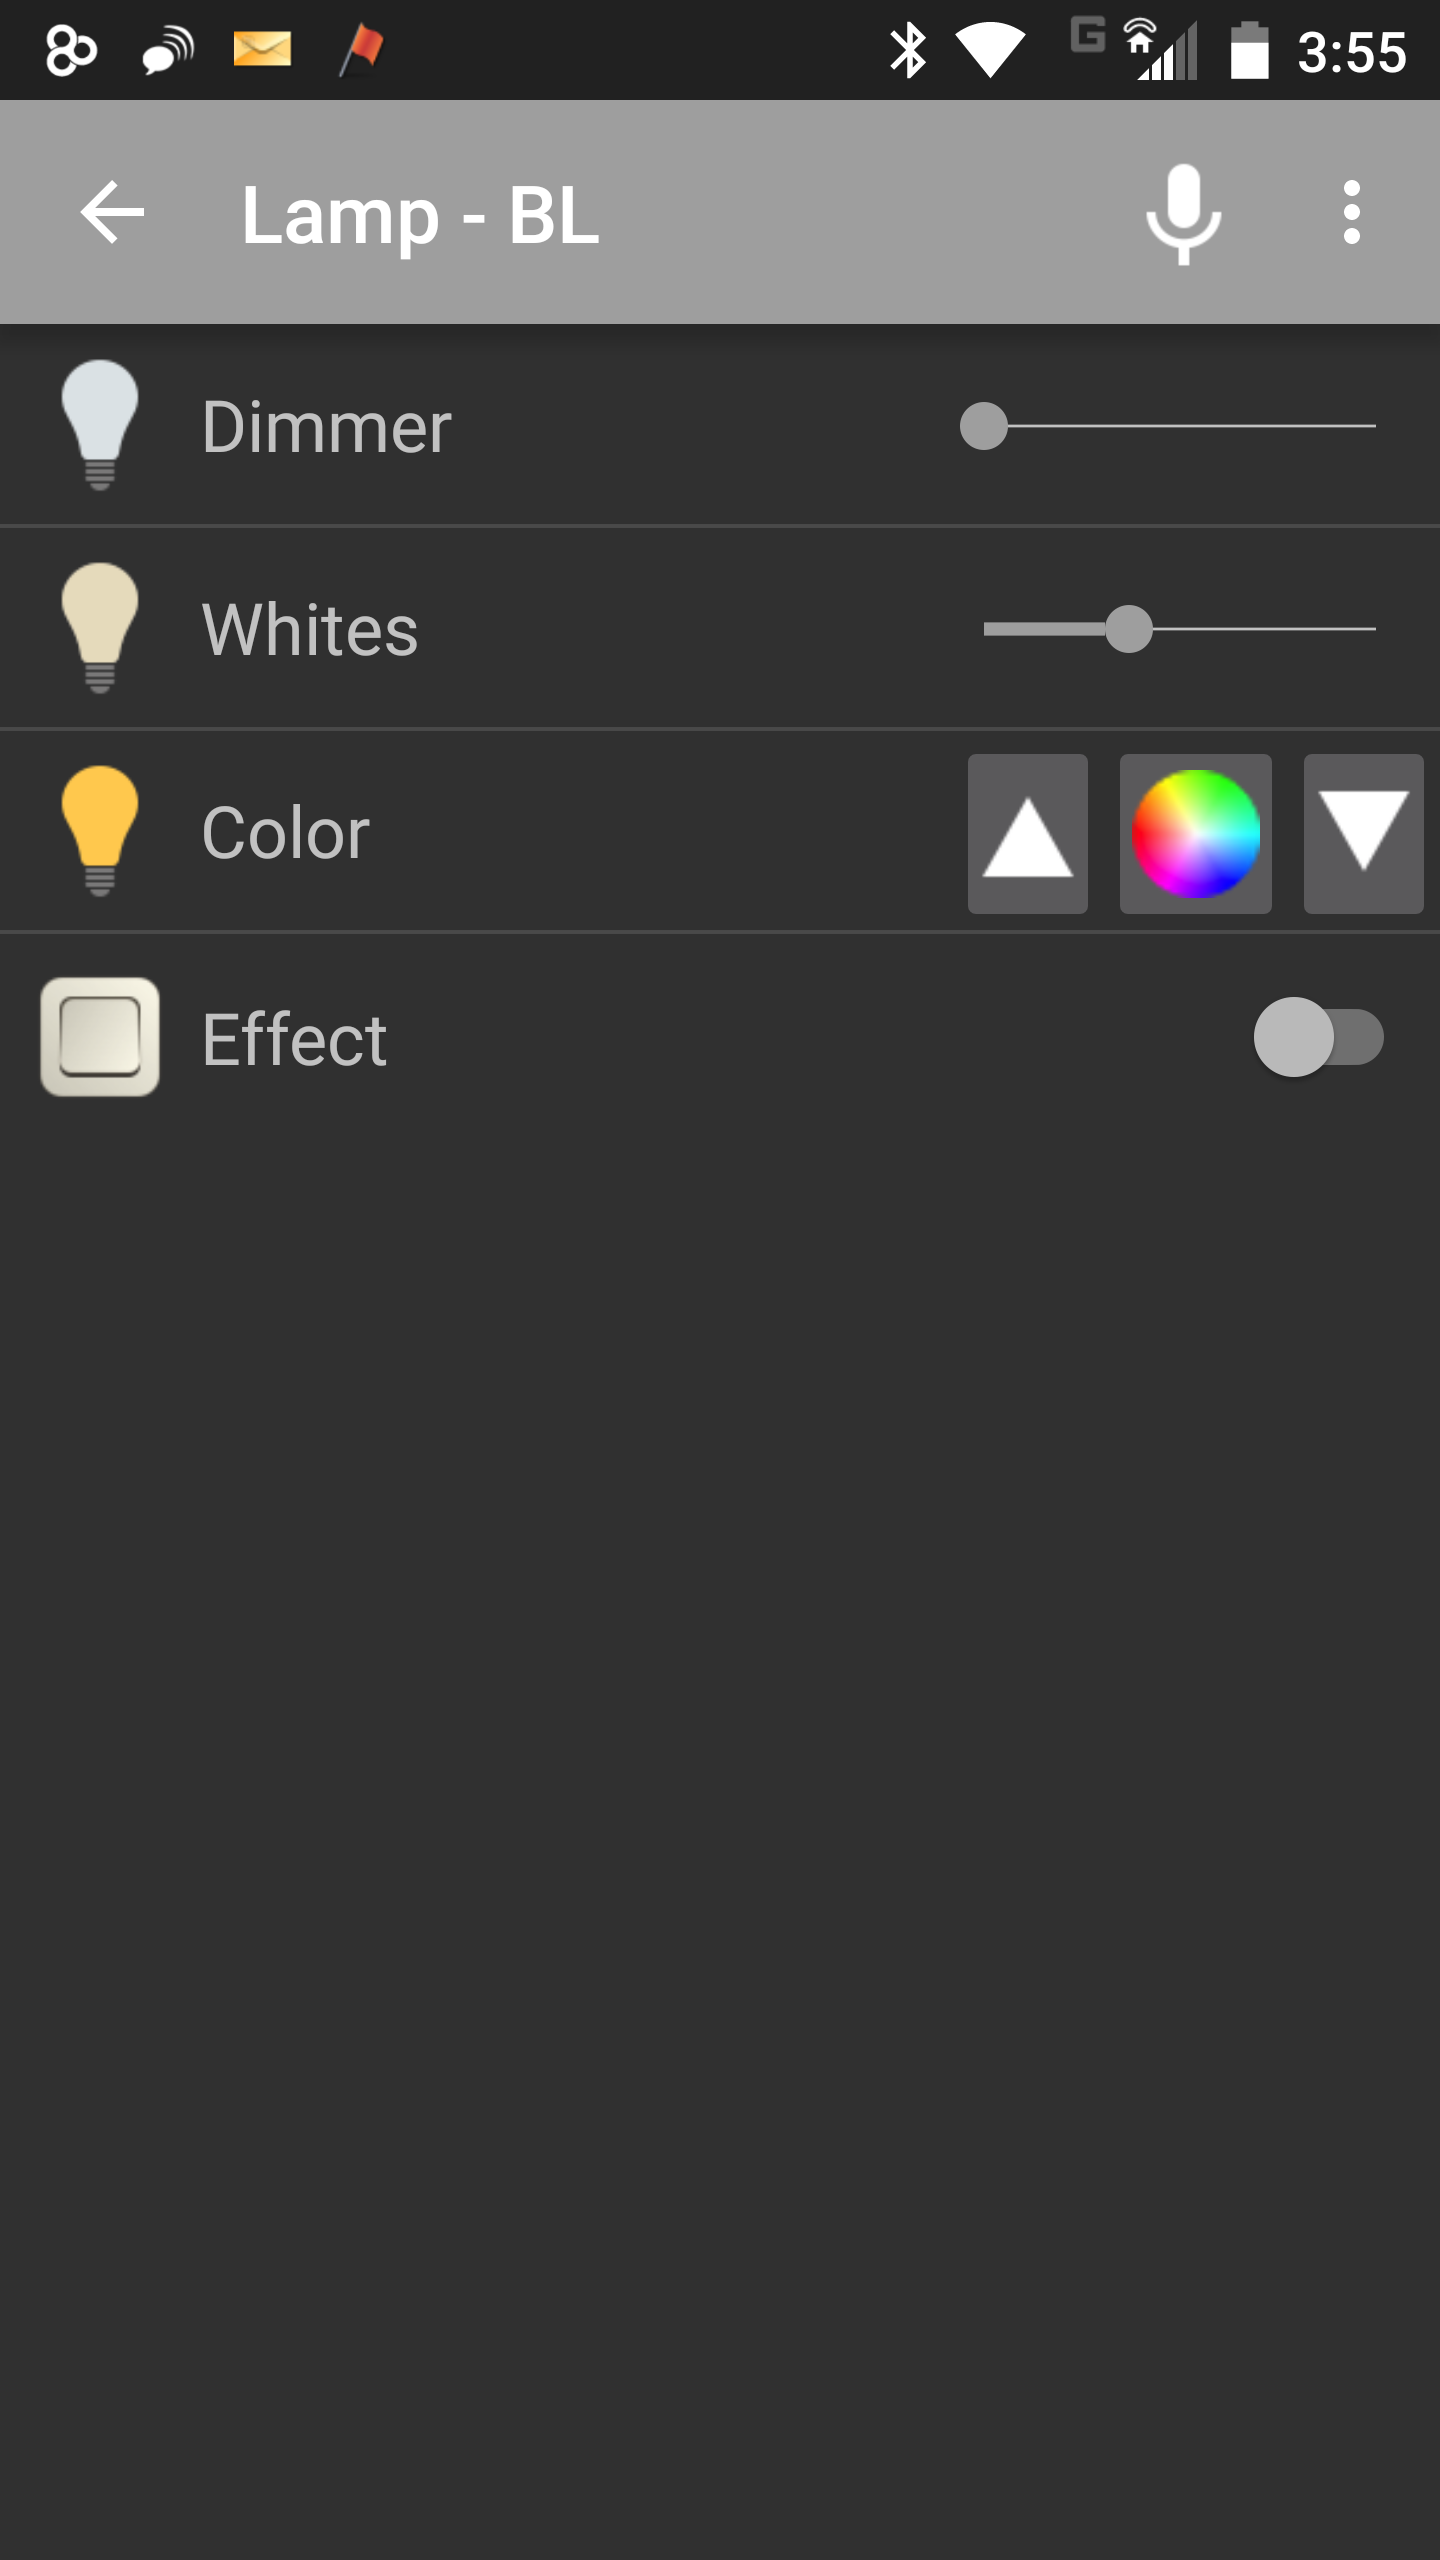1440x2560 pixels.
Task: Tap the Color down arrow button
Action: click(1363, 833)
